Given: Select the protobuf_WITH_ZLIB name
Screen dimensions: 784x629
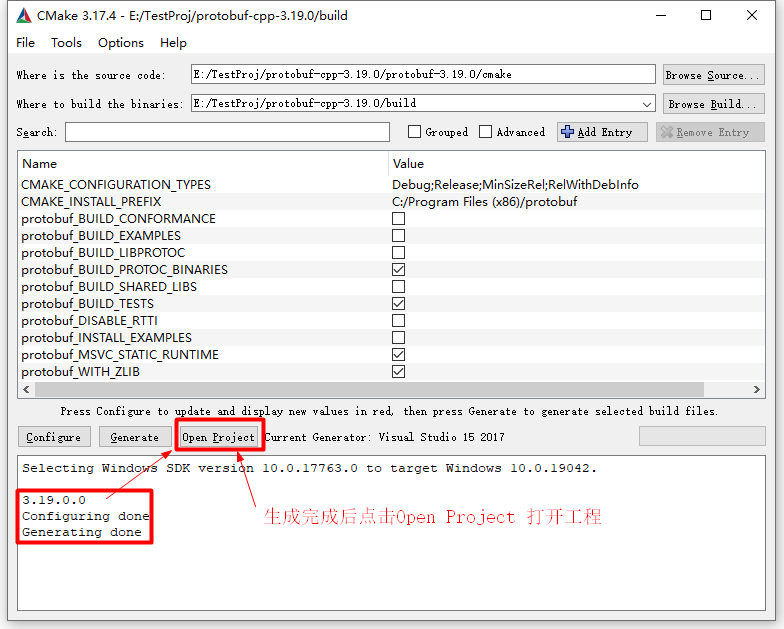Looking at the screenshot, I should [80, 372].
